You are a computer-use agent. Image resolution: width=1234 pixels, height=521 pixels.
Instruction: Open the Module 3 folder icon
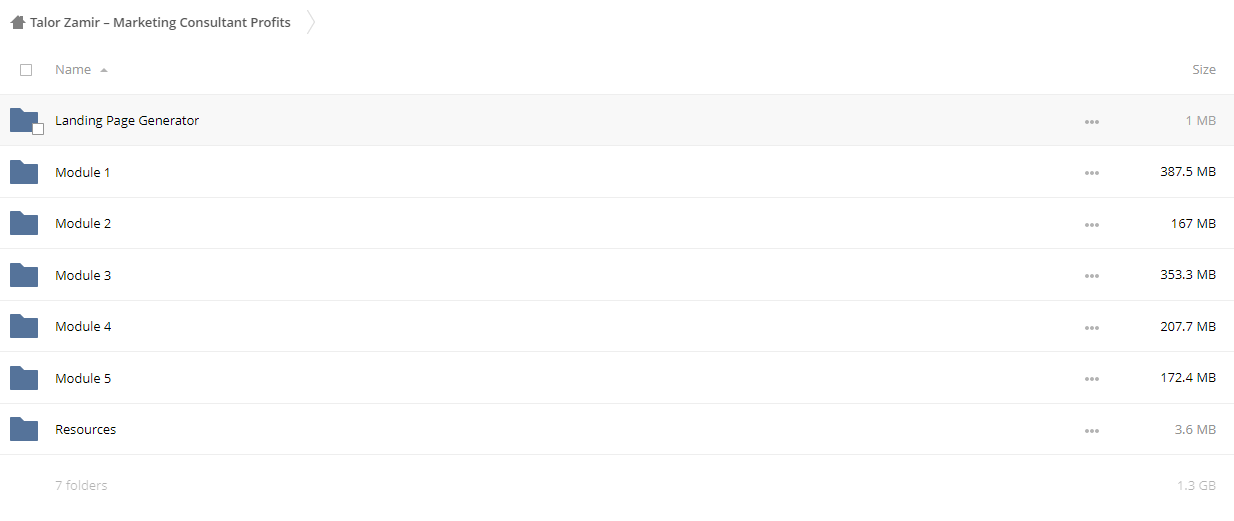[x=24, y=275]
